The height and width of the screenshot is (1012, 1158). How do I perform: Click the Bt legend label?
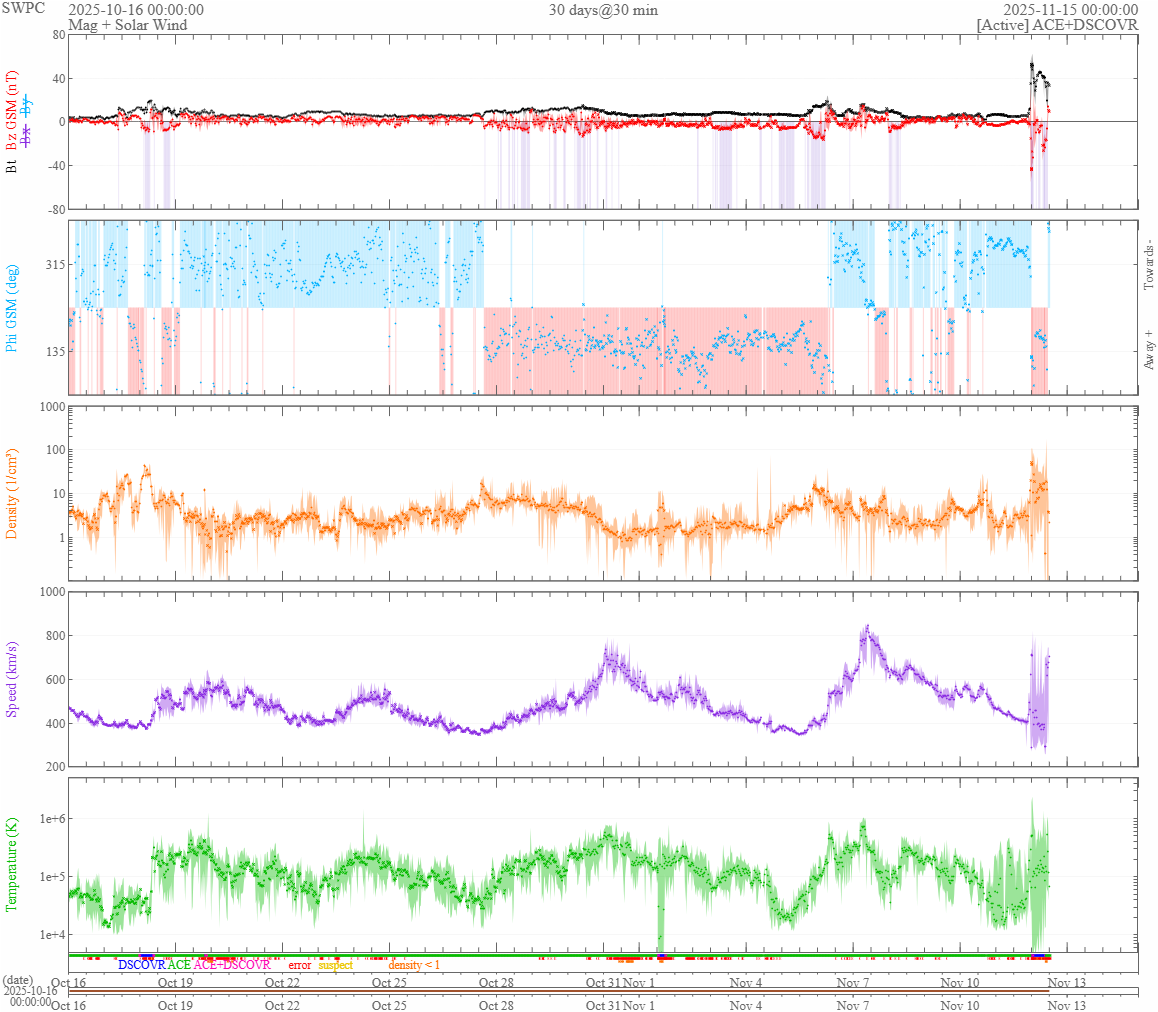coord(12,167)
